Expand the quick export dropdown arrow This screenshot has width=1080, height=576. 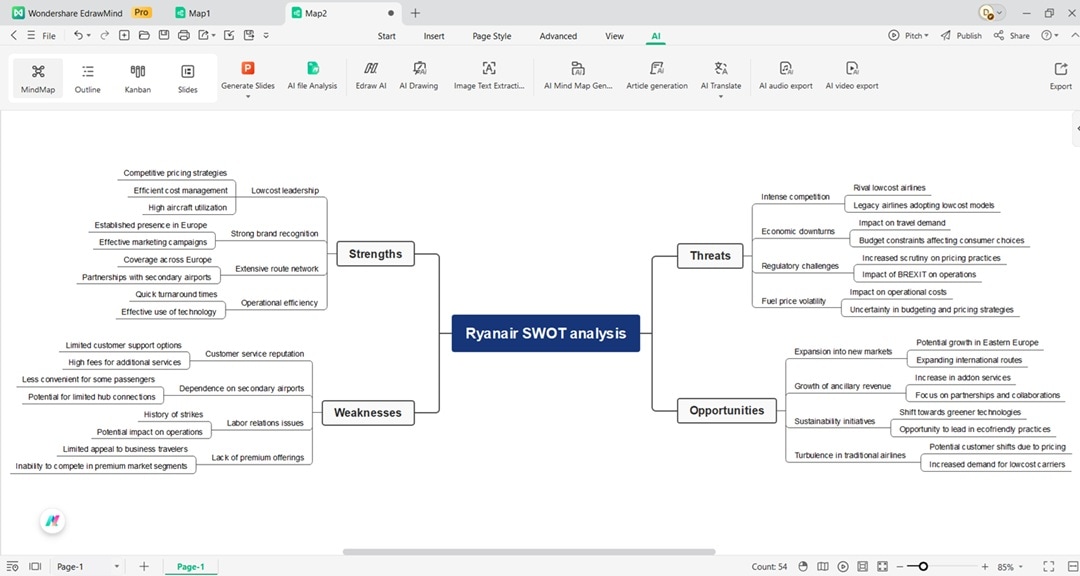[214, 36]
